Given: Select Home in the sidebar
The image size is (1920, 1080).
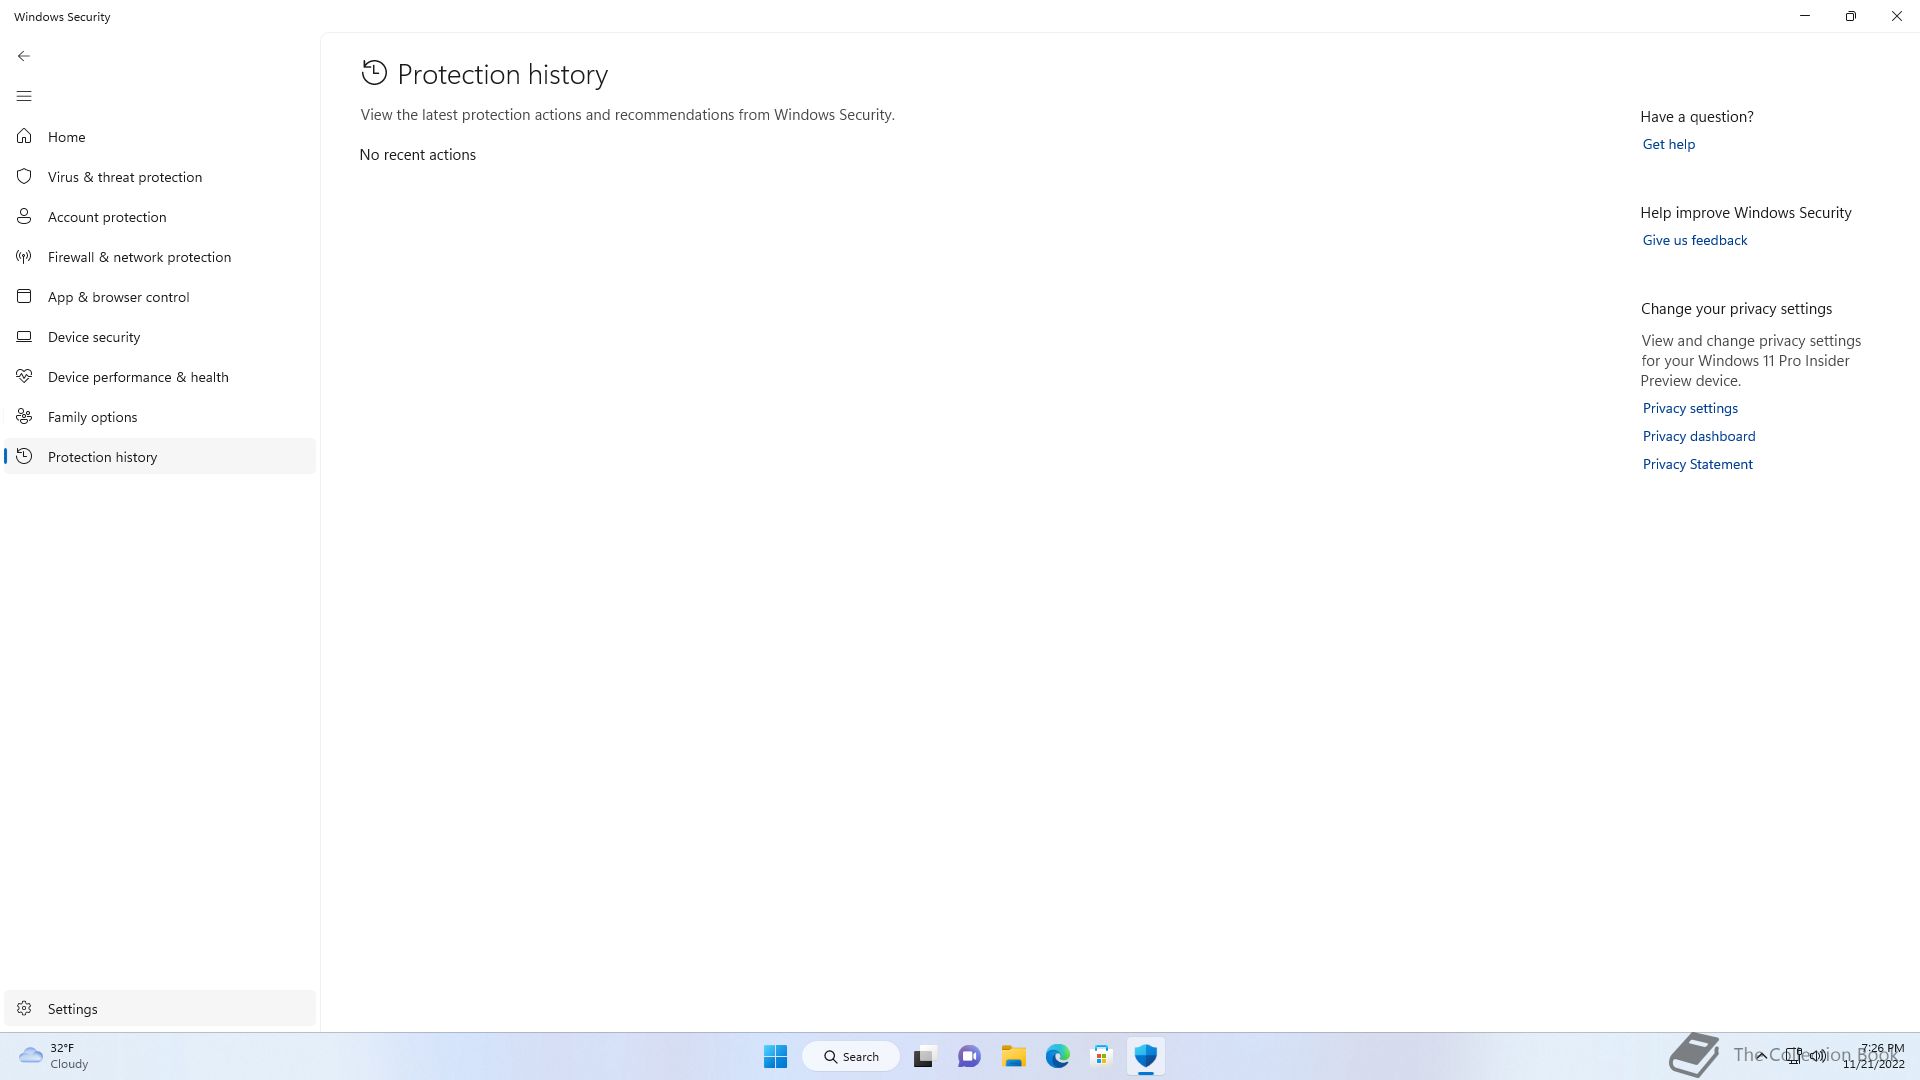Looking at the screenshot, I should point(160,137).
